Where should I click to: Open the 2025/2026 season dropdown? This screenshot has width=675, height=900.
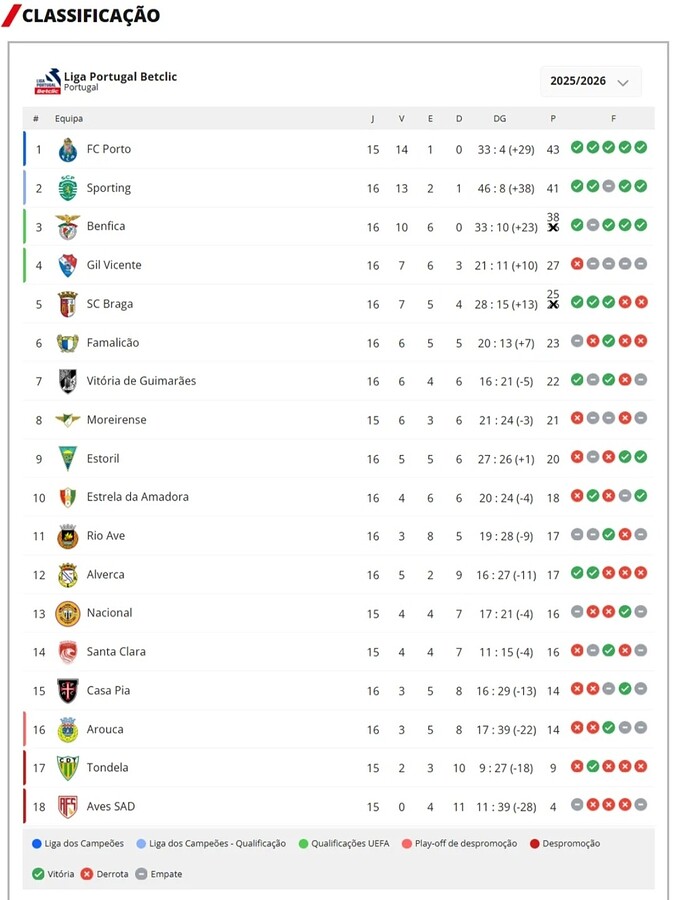pyautogui.click(x=590, y=81)
